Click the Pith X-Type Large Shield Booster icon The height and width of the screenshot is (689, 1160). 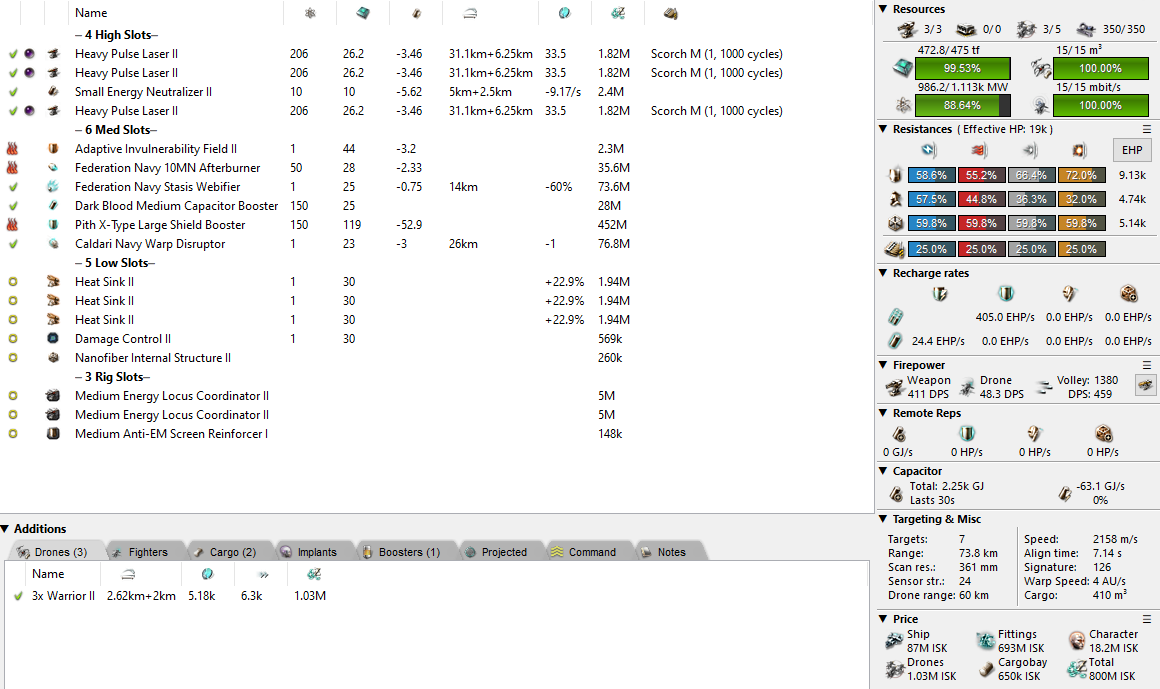pos(53,225)
